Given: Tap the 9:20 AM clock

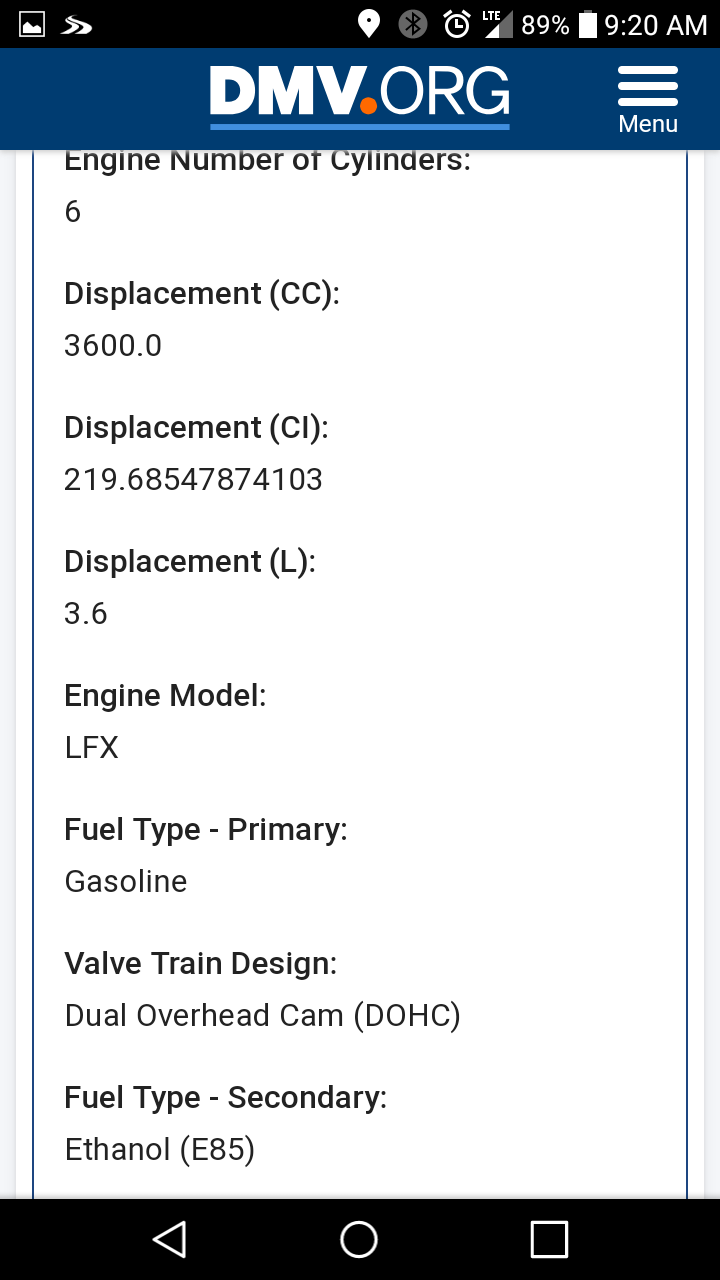Looking at the screenshot, I should 656,25.
